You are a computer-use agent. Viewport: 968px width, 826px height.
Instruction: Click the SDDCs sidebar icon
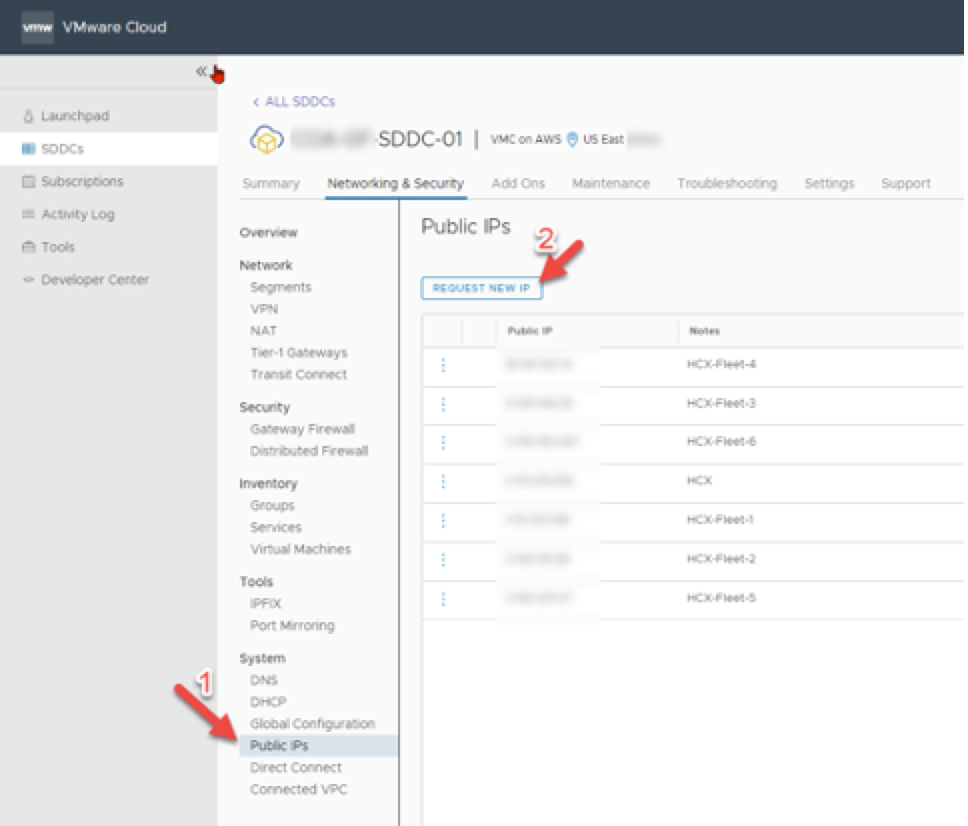pyautogui.click(x=28, y=149)
